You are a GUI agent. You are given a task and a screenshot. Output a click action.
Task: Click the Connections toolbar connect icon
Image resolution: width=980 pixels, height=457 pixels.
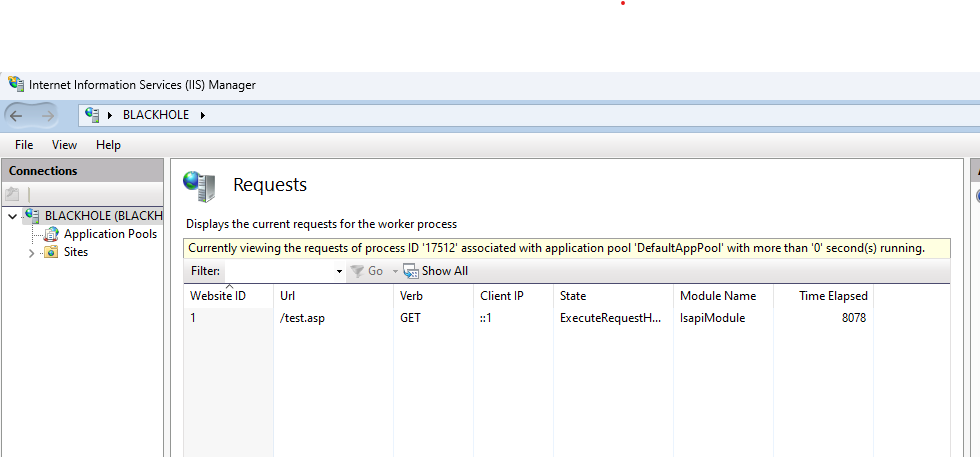(12, 194)
